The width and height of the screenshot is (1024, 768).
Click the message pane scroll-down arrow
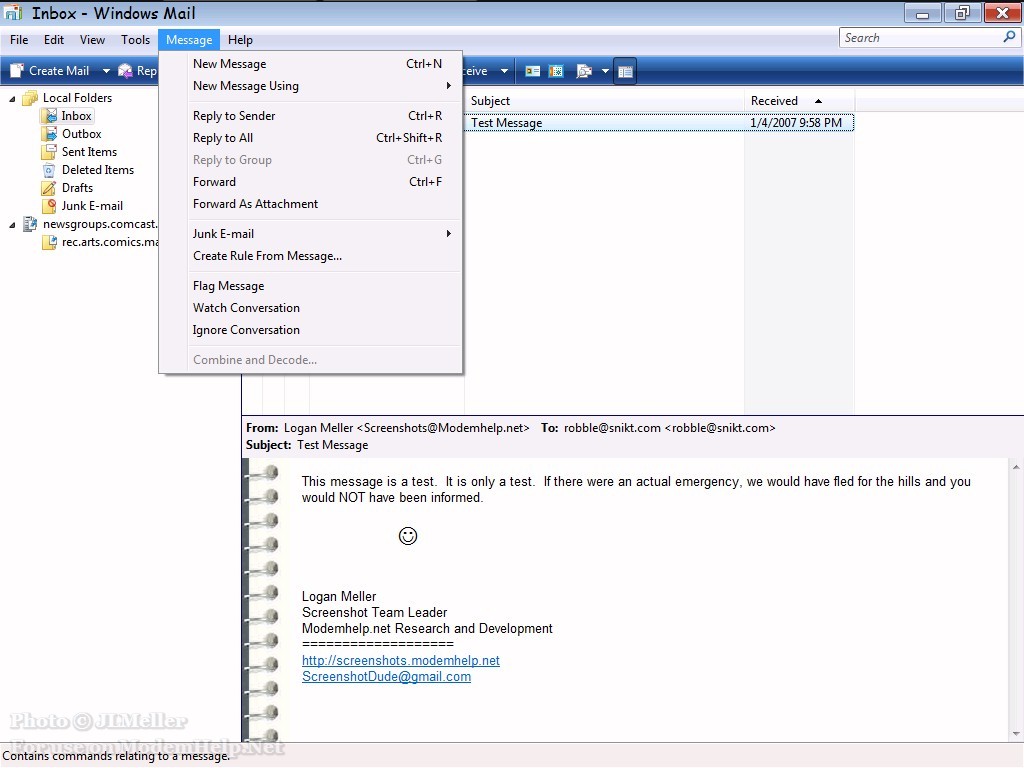point(1016,734)
